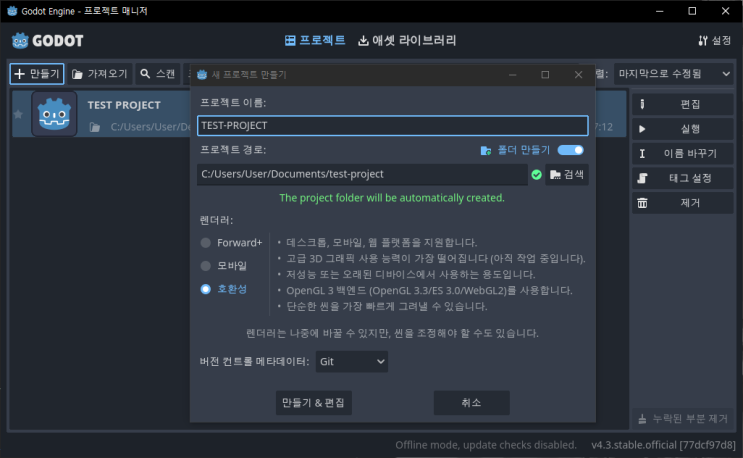Select the Forward+ renderer
Viewport: 743px width, 458px height.
(x=231, y=242)
